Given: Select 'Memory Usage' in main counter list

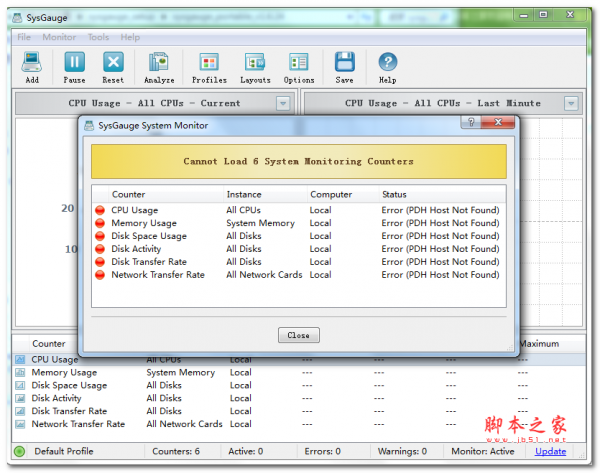Looking at the screenshot, I should [x=298, y=372].
